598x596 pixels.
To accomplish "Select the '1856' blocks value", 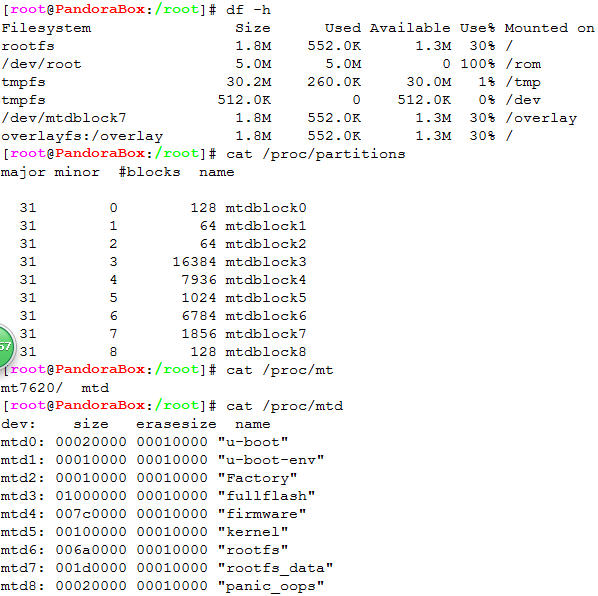I will [x=199, y=334].
